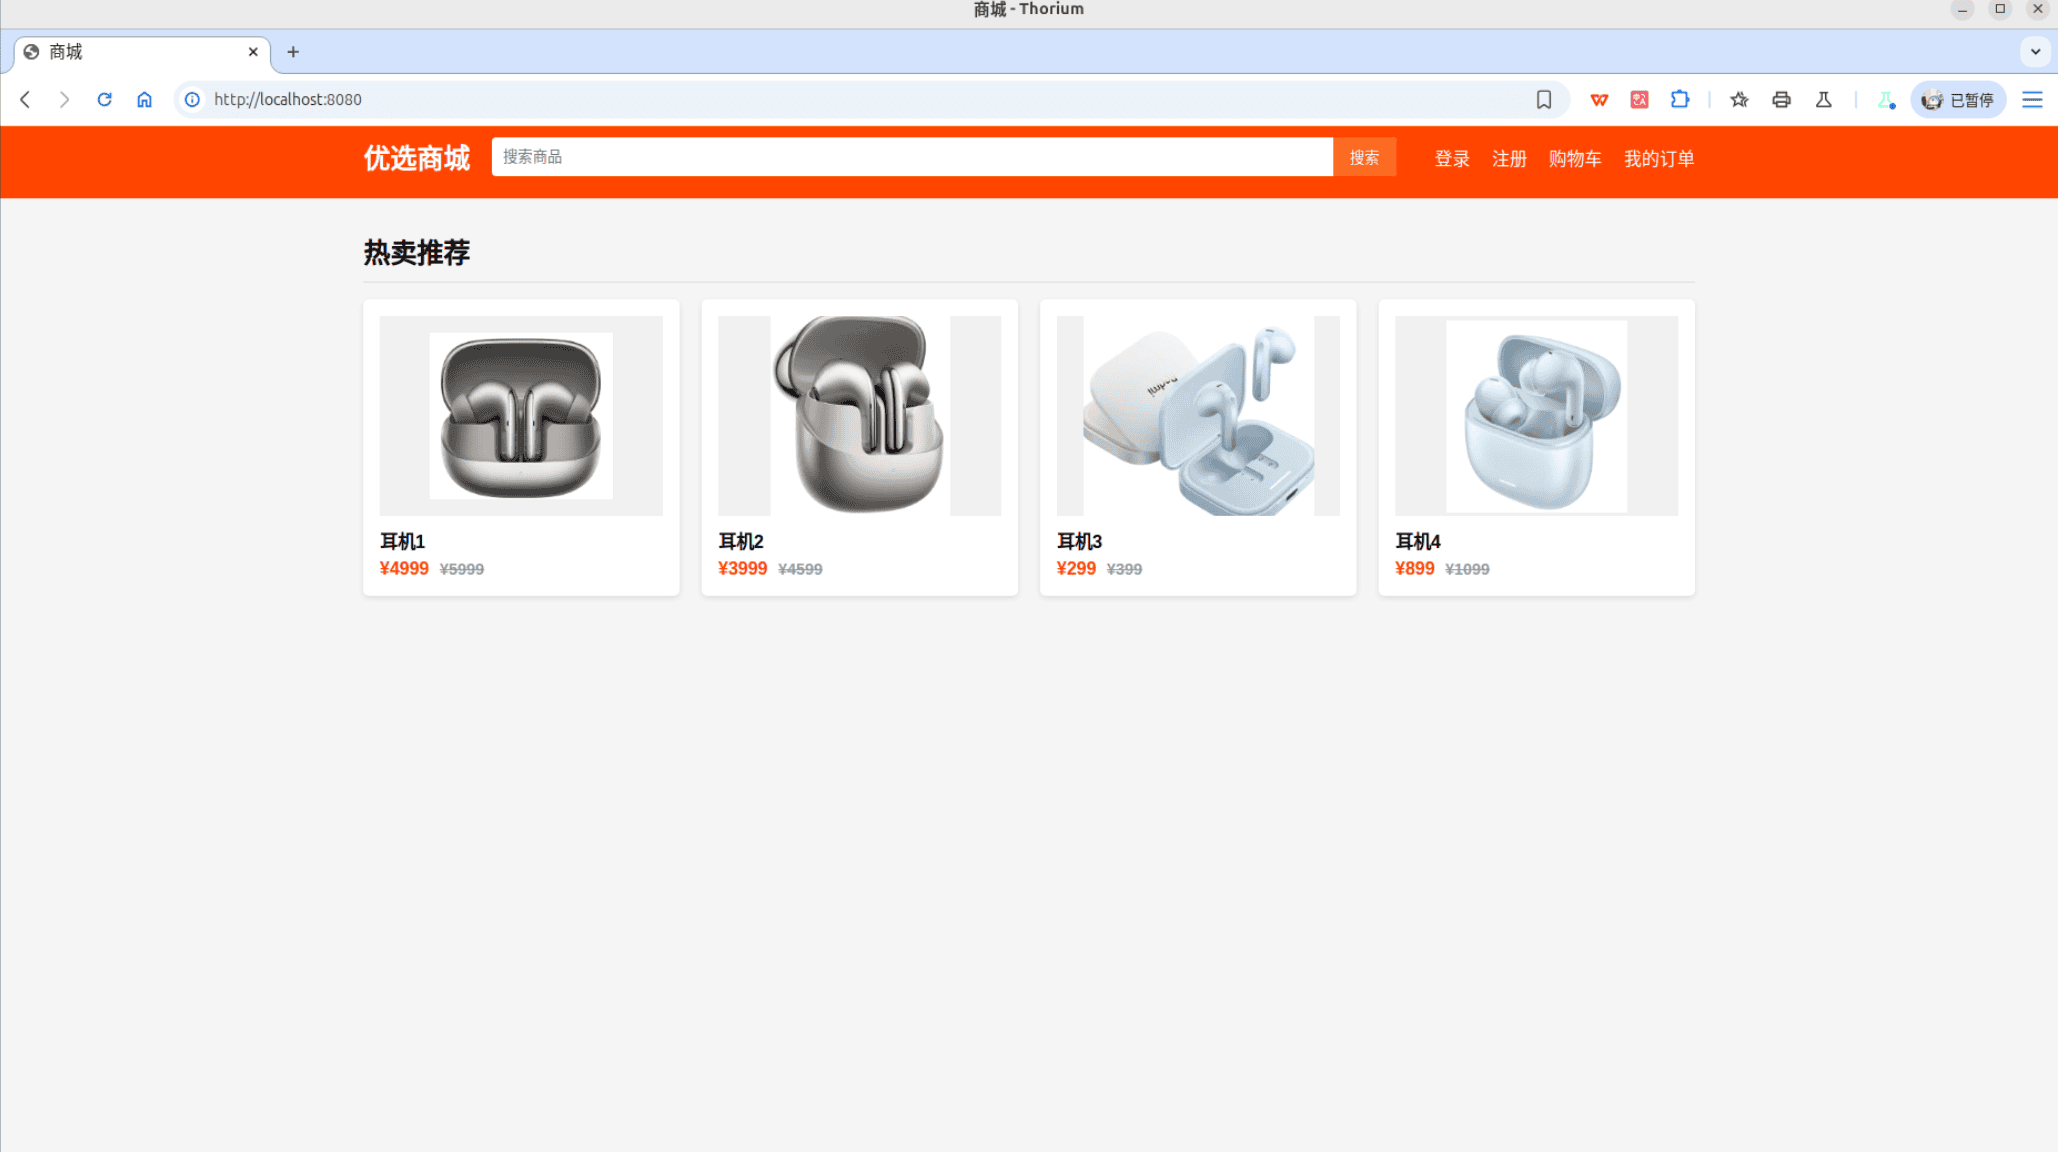The height and width of the screenshot is (1152, 2058).
Task: Click the struck-through ¥5999 original price
Action: 462,569
